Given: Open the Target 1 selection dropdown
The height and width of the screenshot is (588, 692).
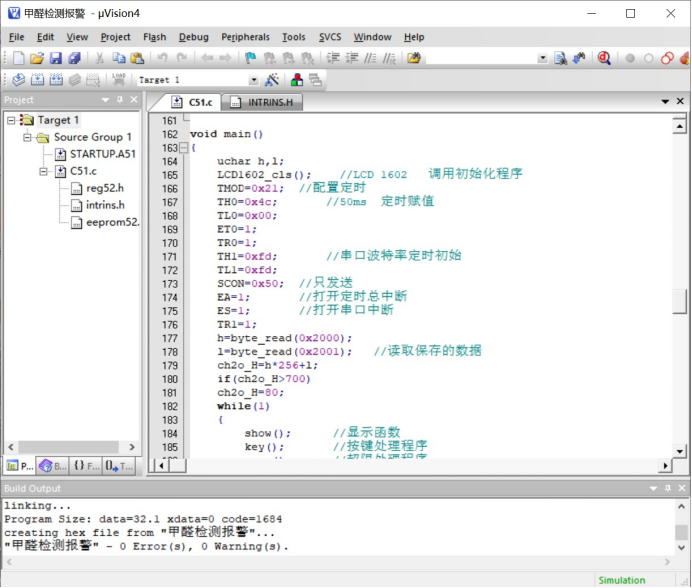Looking at the screenshot, I should pyautogui.click(x=253, y=80).
